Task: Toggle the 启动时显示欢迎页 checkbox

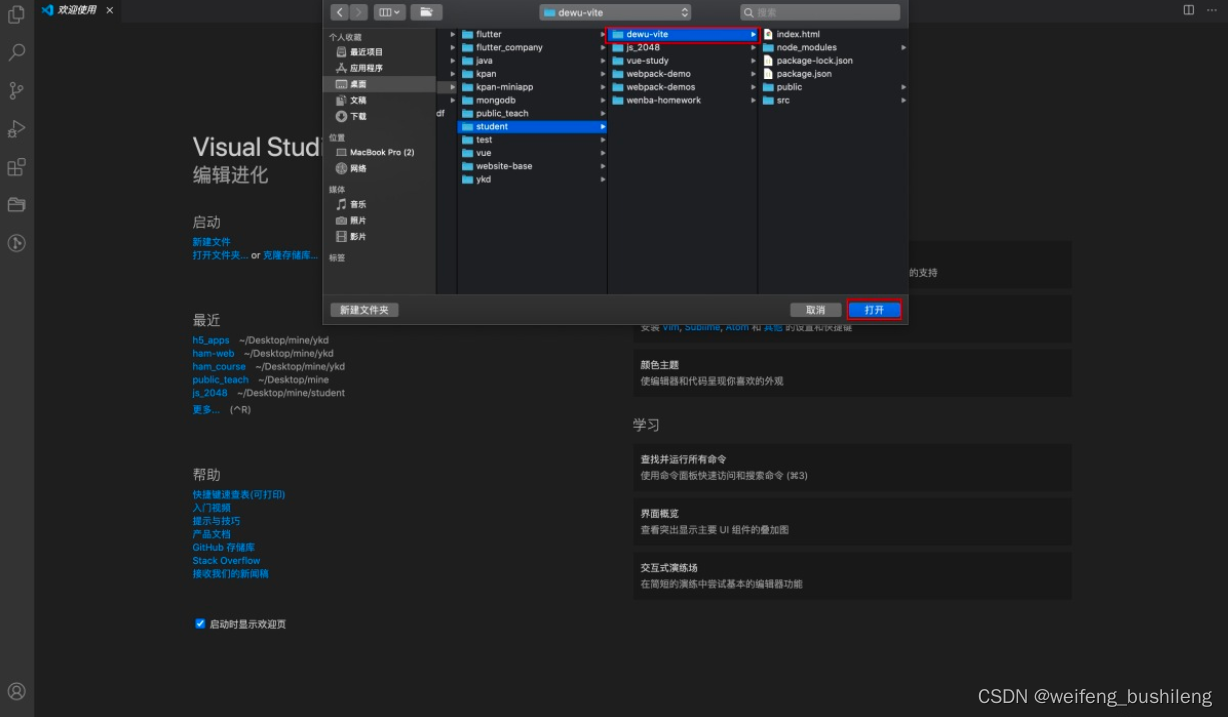Action: tap(200, 623)
